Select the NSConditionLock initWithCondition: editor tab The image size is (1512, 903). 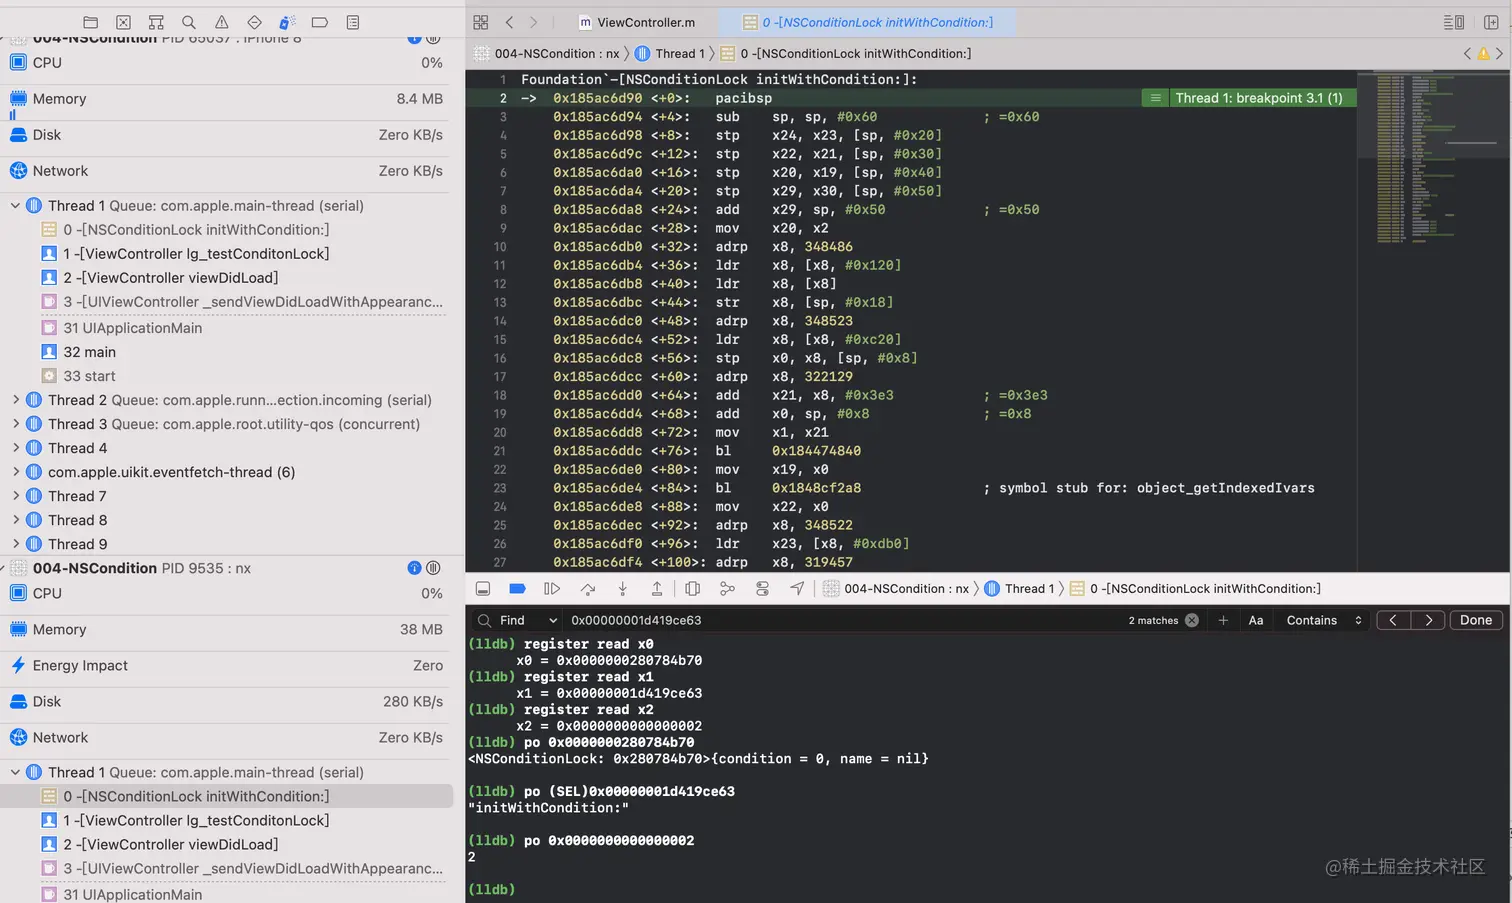(x=869, y=22)
